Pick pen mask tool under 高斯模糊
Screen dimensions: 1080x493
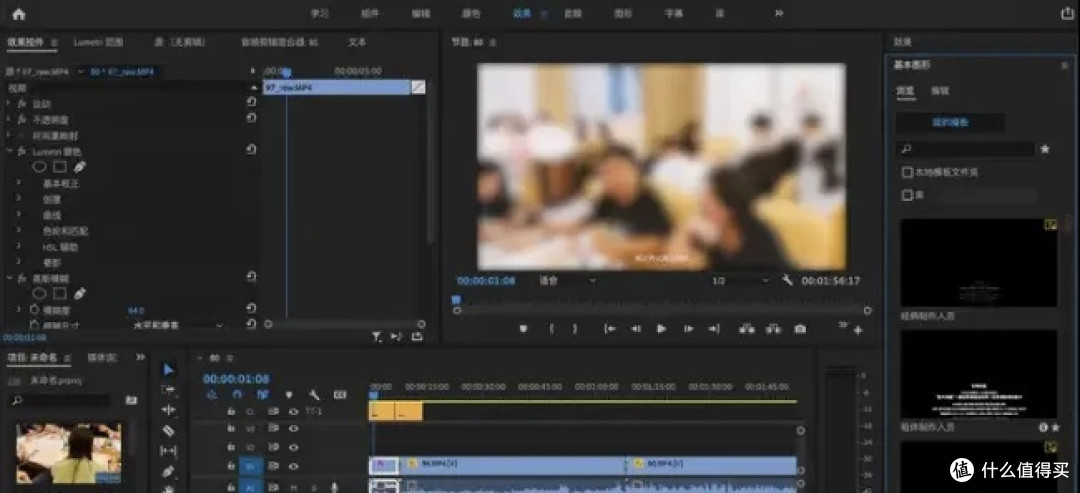point(80,293)
